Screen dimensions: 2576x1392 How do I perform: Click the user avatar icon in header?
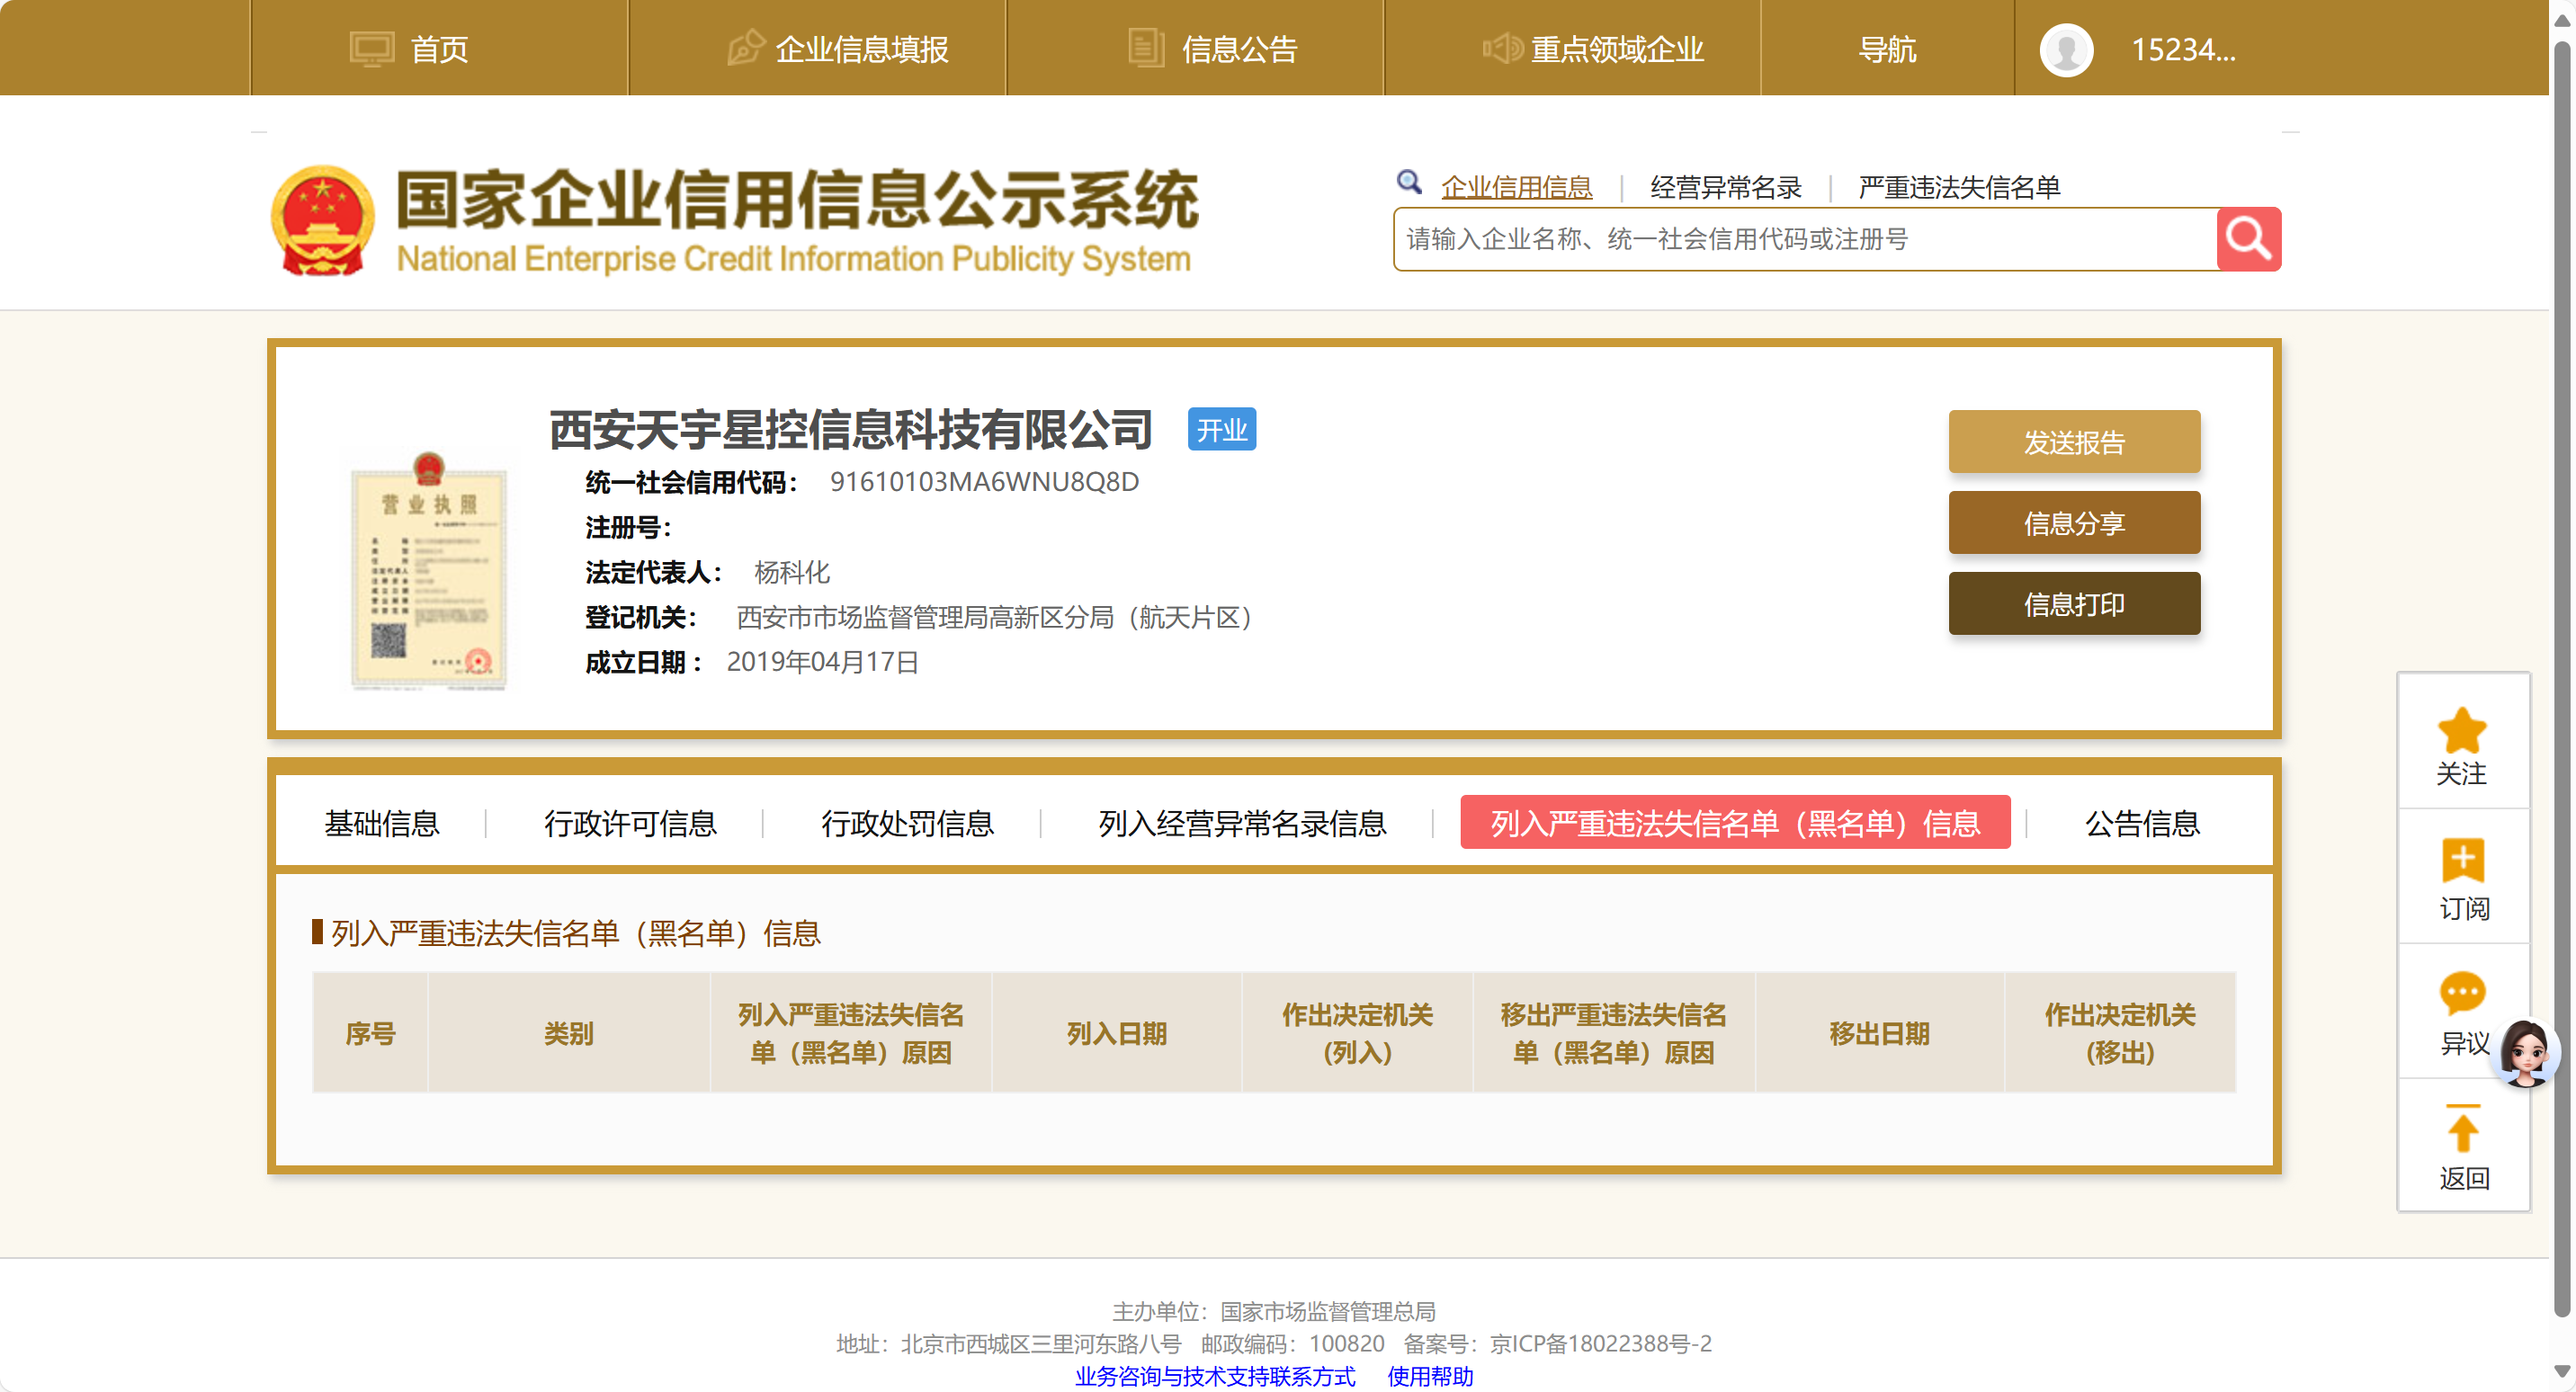pos(2066,49)
